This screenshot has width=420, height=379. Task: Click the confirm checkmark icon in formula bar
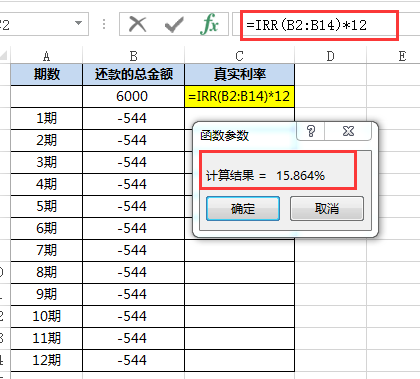(x=174, y=25)
